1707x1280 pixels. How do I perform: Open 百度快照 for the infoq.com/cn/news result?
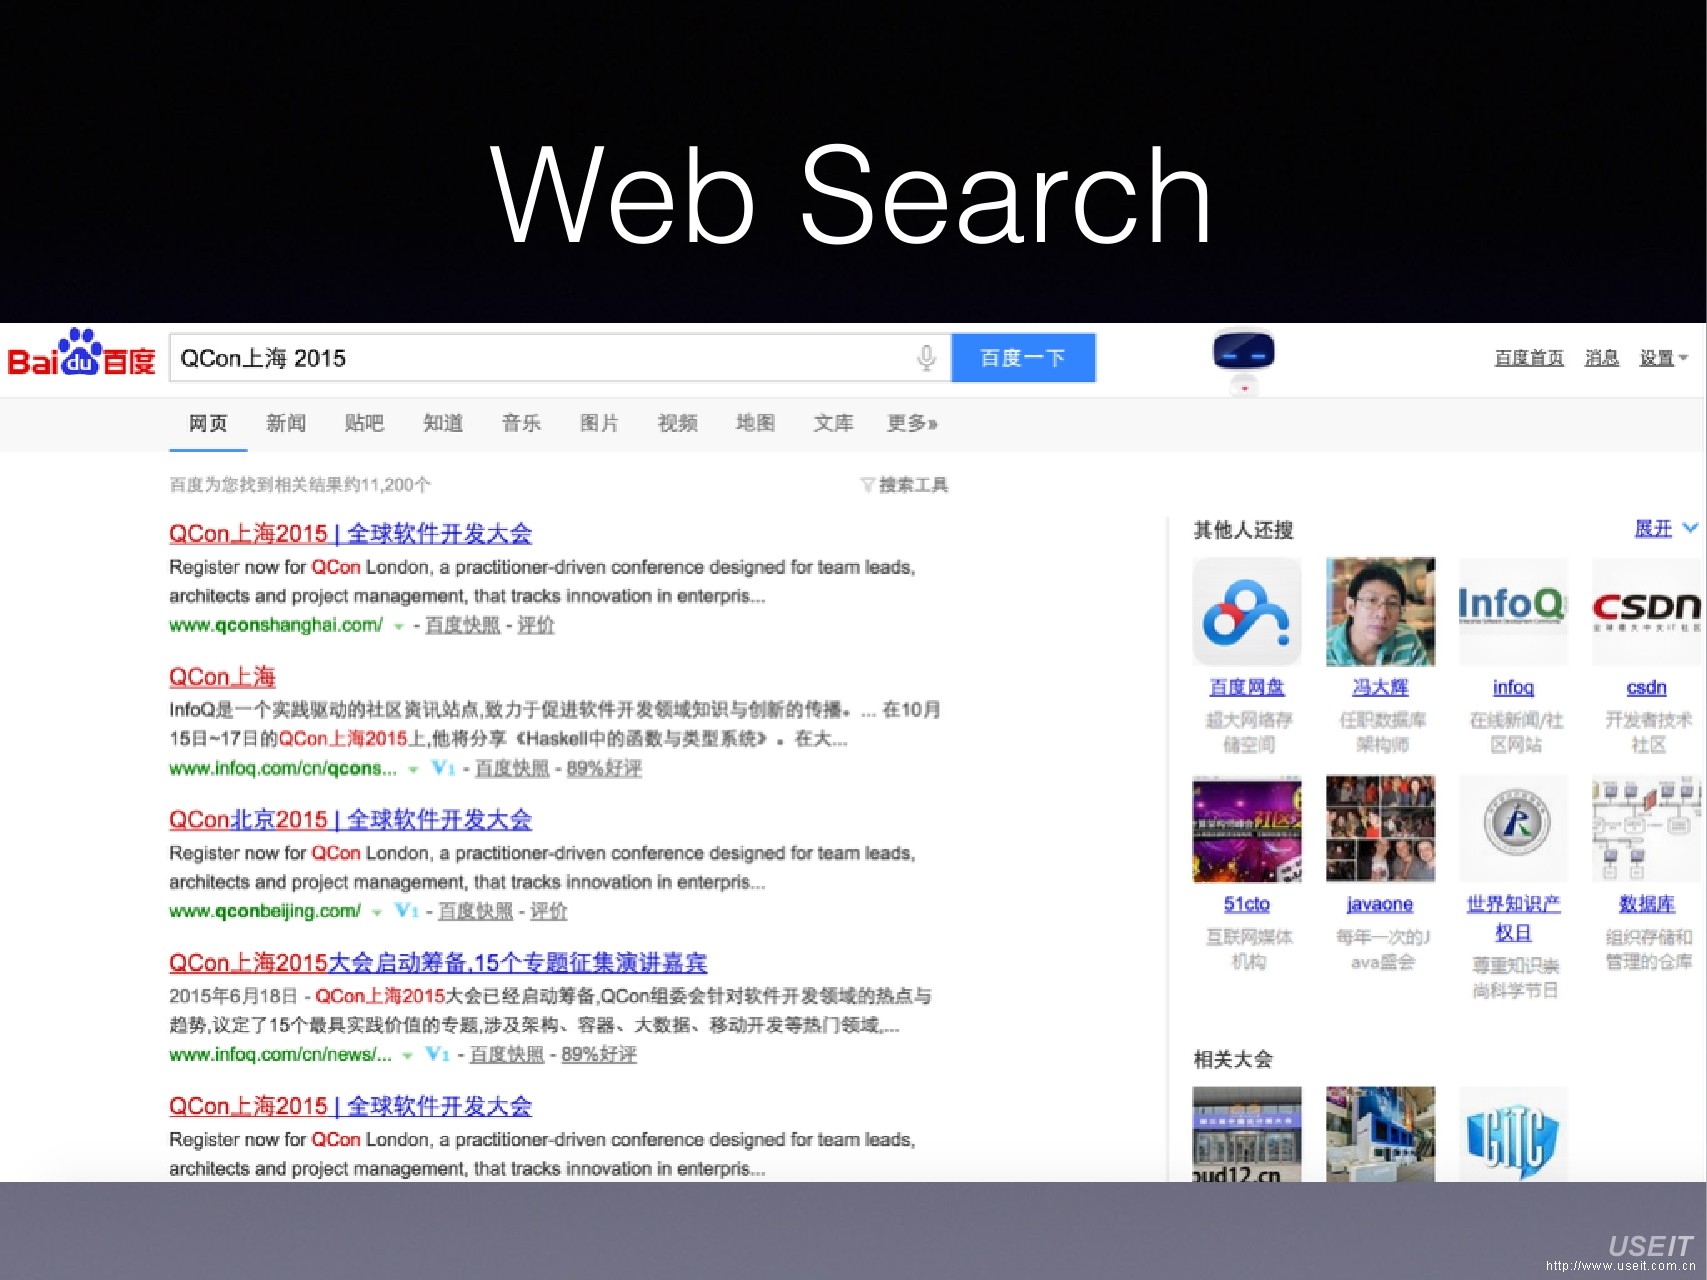(507, 1054)
